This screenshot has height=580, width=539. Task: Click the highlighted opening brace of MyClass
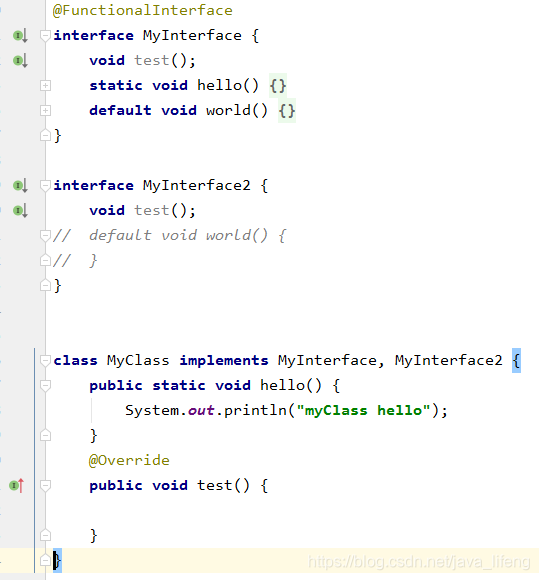[x=516, y=361]
